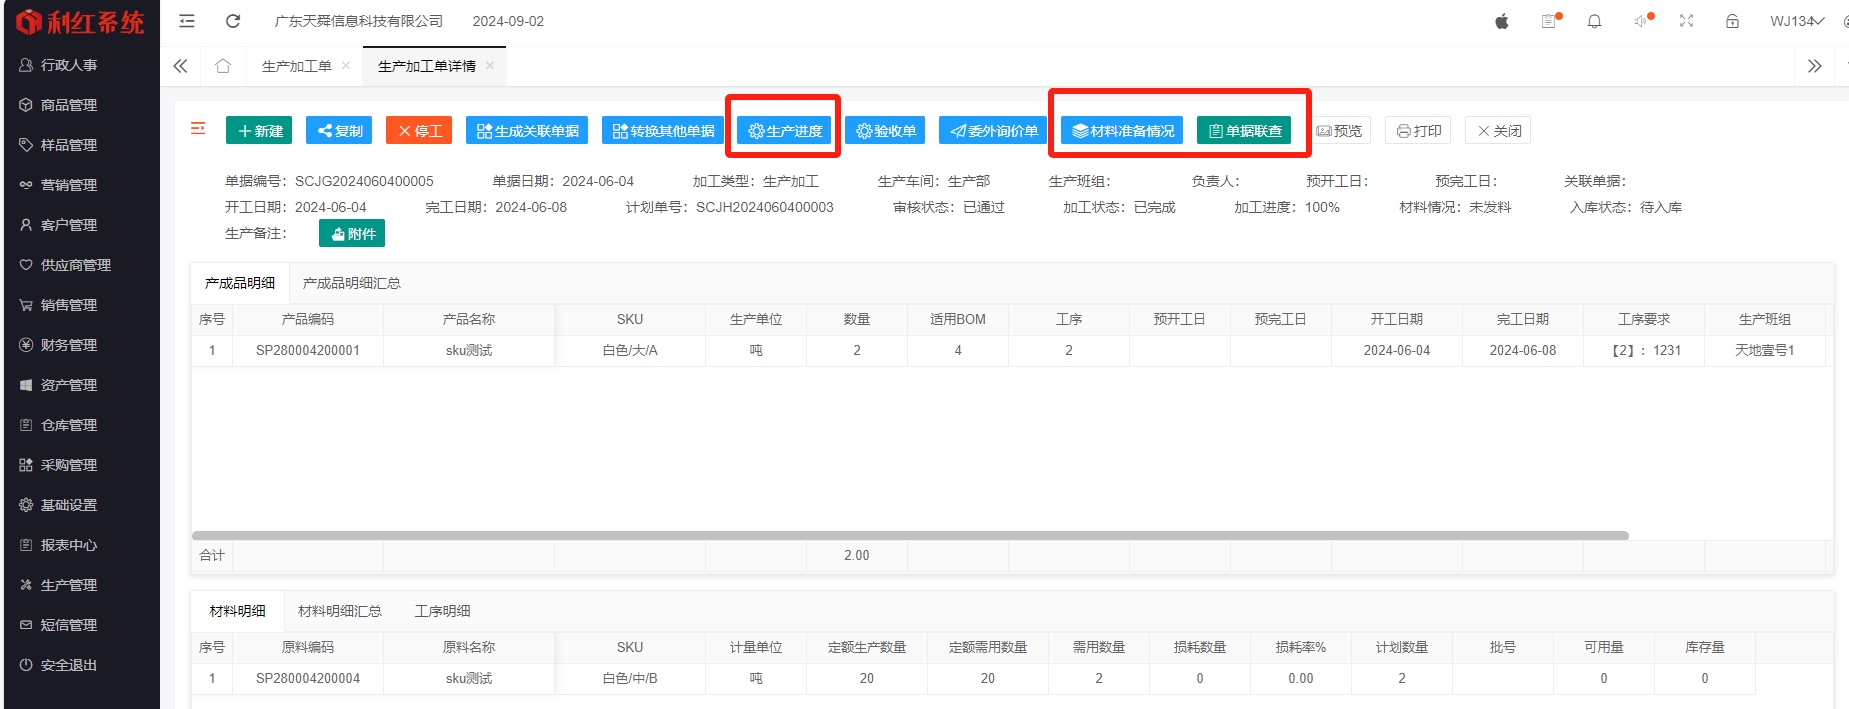
Task: Click the 复制 button
Action: pos(339,131)
